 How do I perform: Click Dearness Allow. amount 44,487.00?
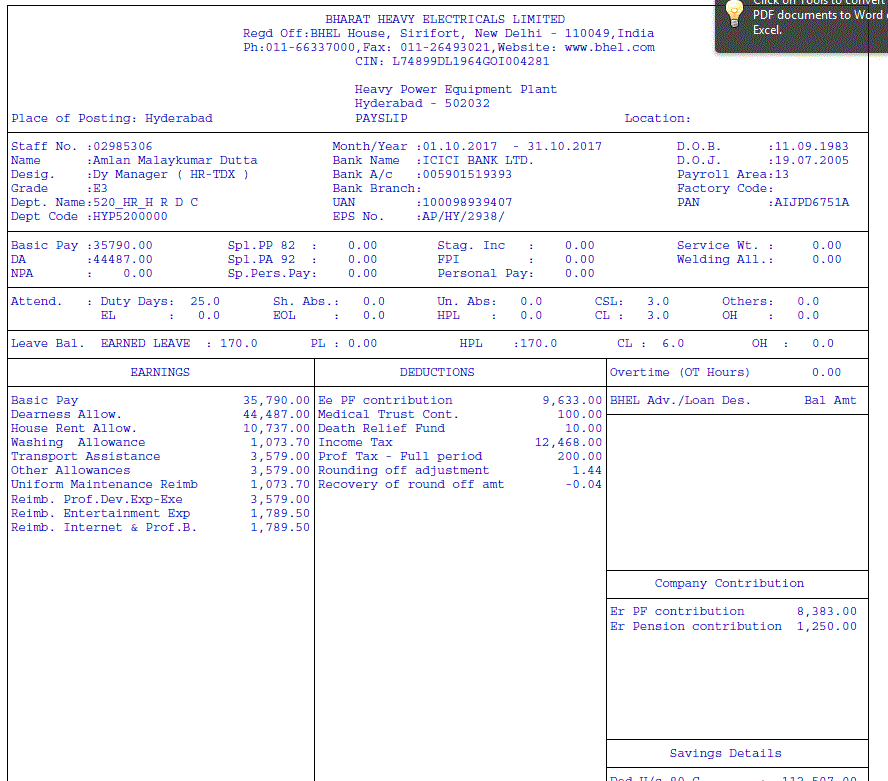coord(276,415)
